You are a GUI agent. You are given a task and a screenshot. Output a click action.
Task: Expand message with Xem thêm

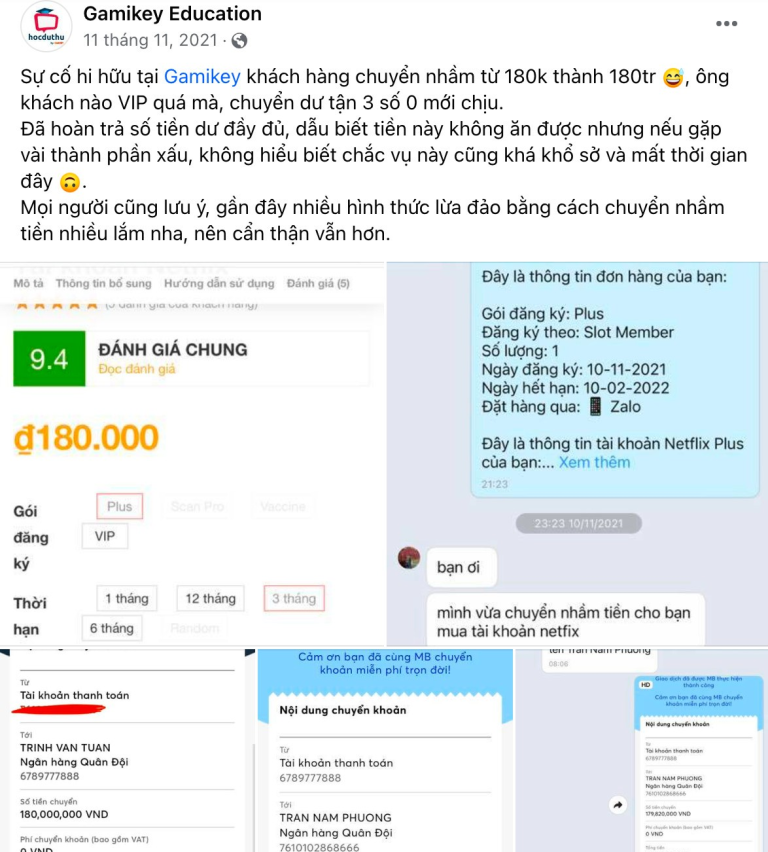click(595, 462)
